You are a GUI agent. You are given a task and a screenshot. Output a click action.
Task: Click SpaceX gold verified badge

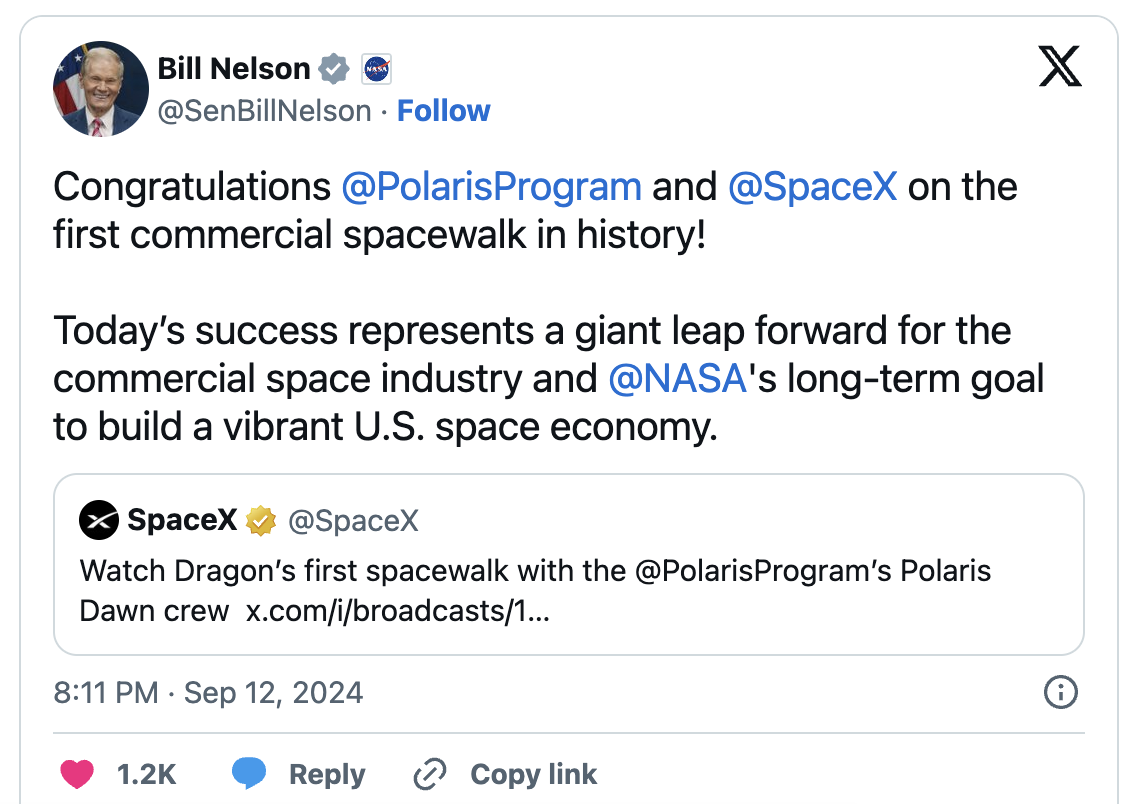[x=261, y=520]
